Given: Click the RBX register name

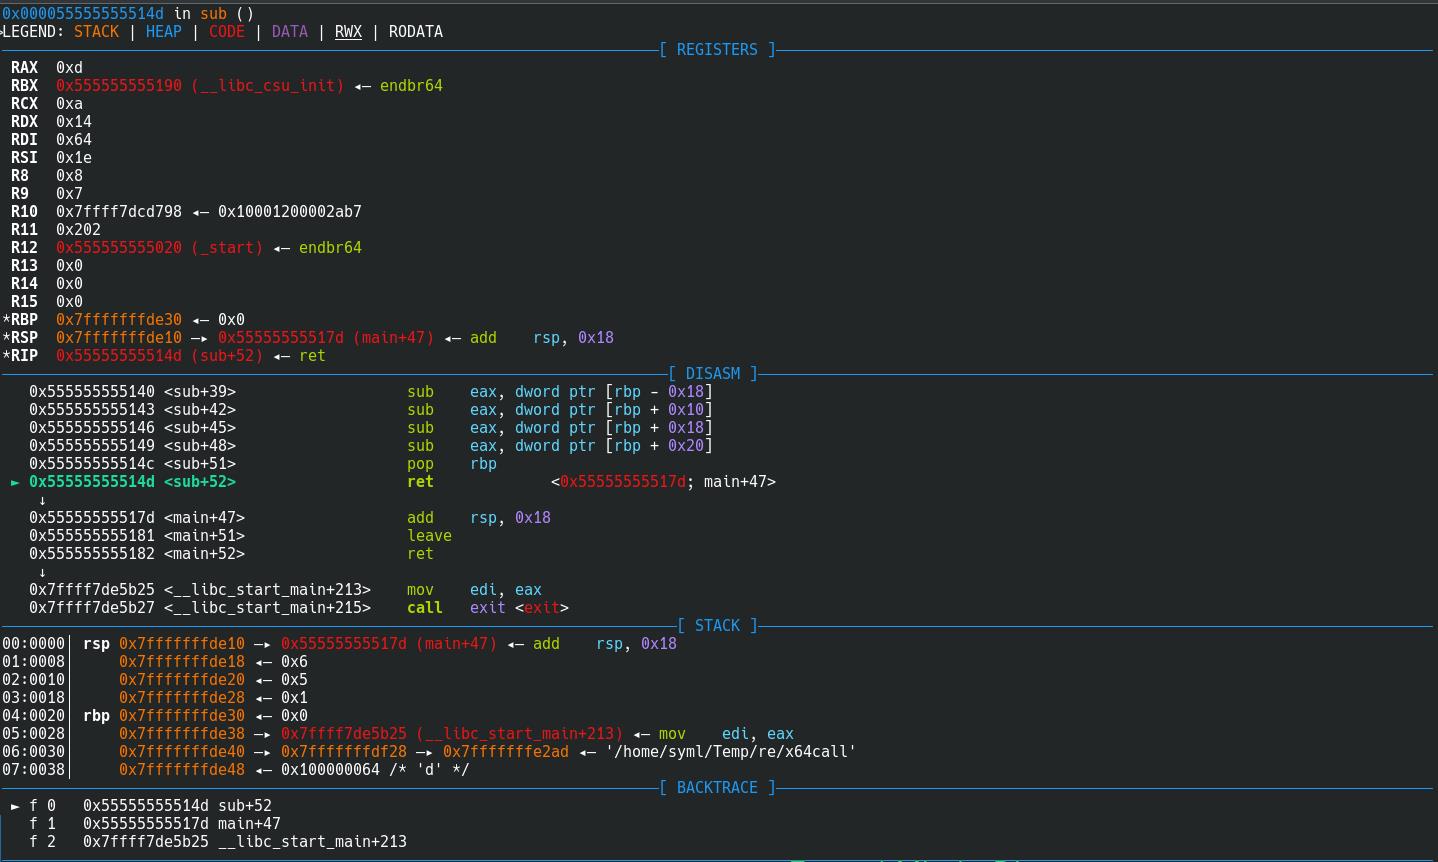Looking at the screenshot, I should (24, 86).
